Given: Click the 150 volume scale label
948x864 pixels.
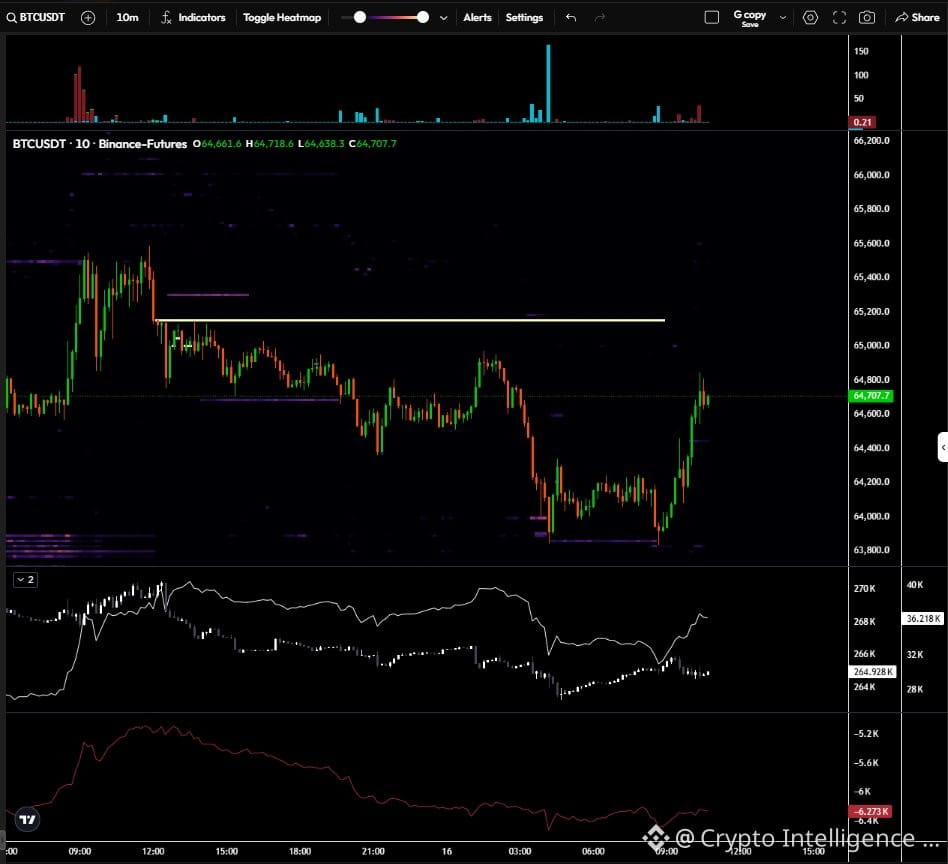Looking at the screenshot, I should (x=861, y=51).
